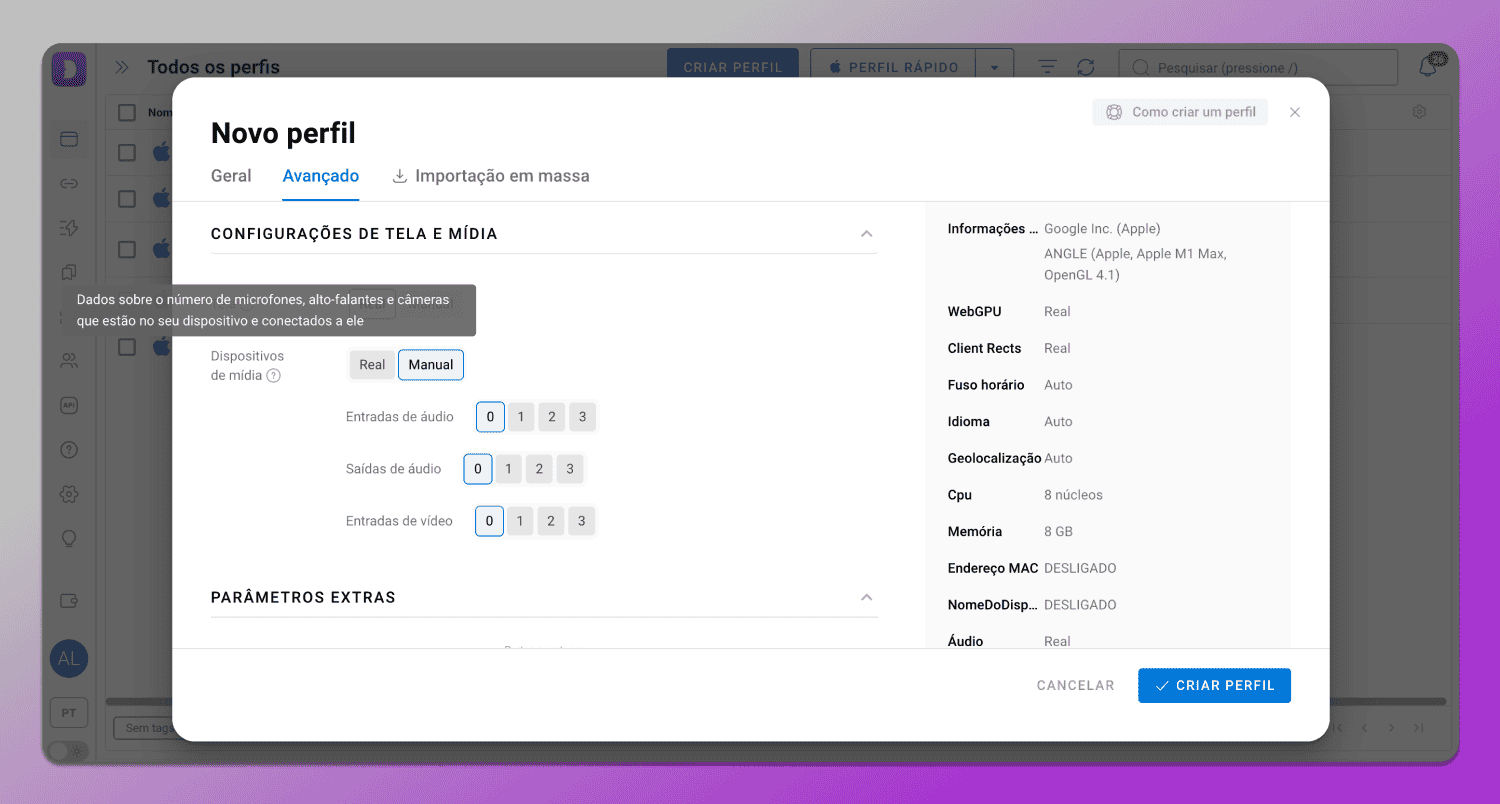Click the table column settings gear icon
Screen dimensions: 1500x804
click(1419, 113)
